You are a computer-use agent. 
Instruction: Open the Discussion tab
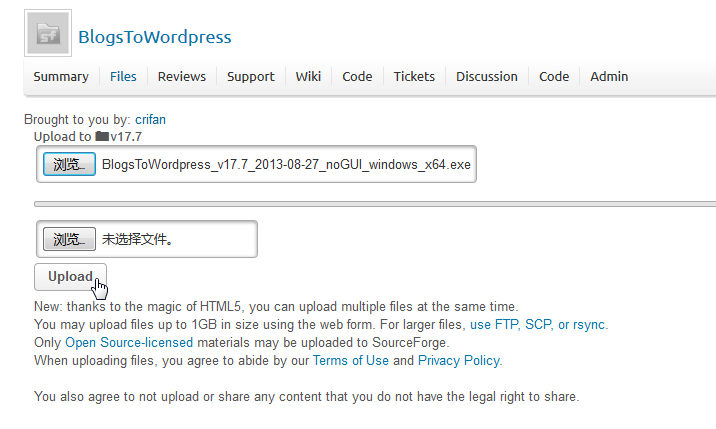pos(487,76)
